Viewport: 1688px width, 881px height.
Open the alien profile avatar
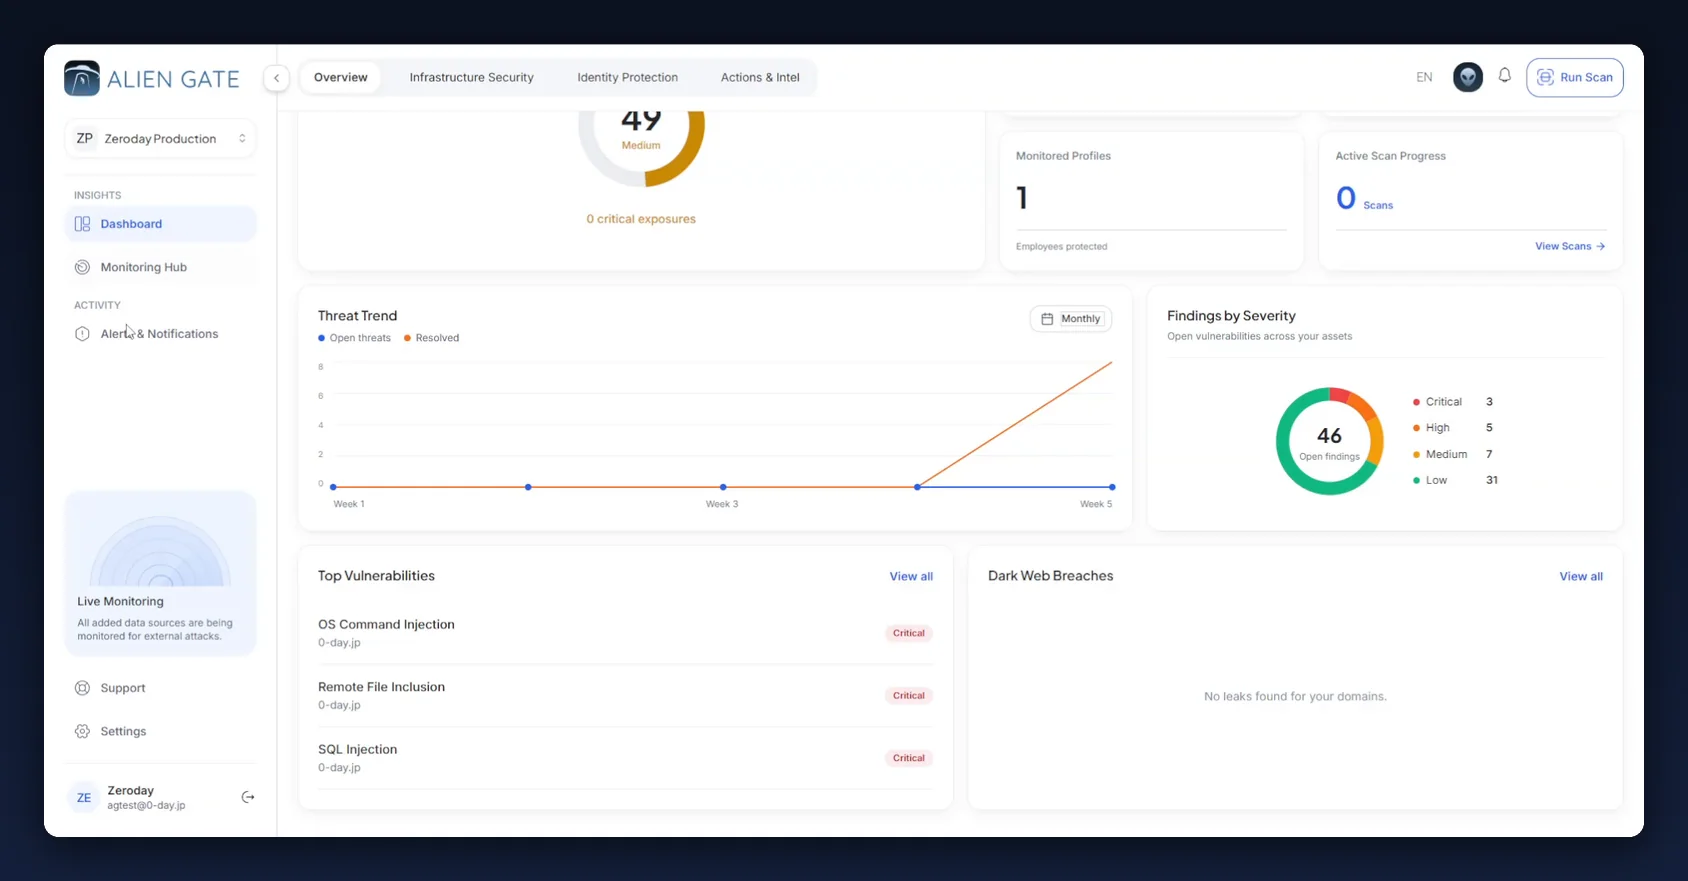(1467, 77)
